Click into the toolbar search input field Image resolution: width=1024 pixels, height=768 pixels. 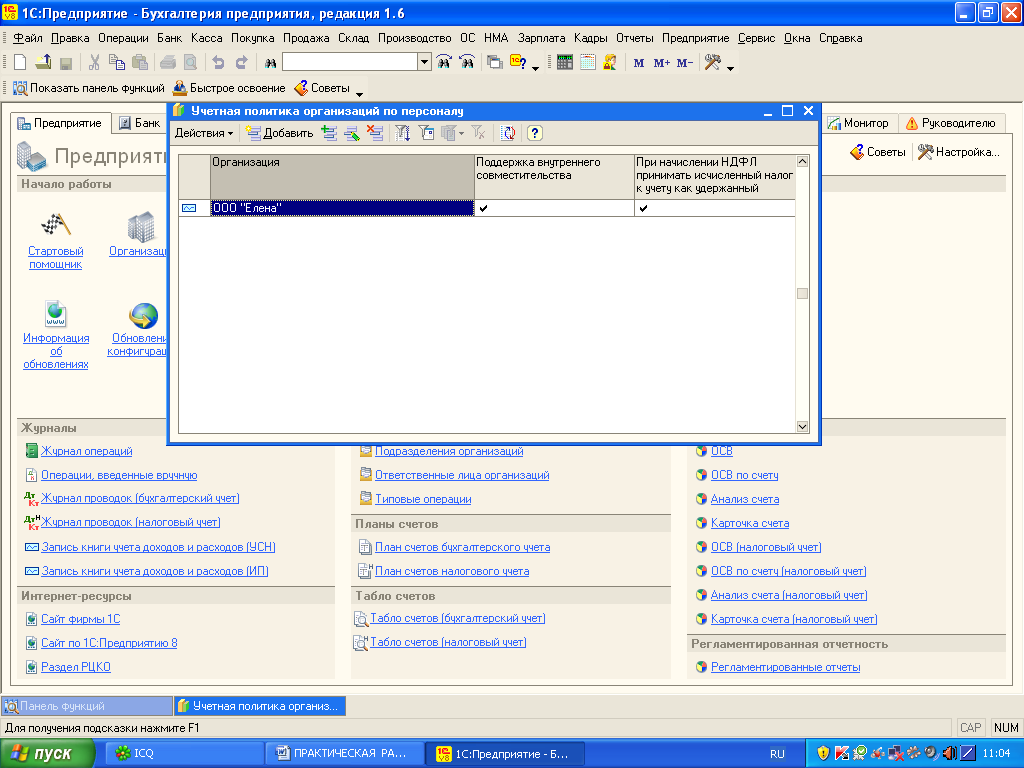[350, 62]
